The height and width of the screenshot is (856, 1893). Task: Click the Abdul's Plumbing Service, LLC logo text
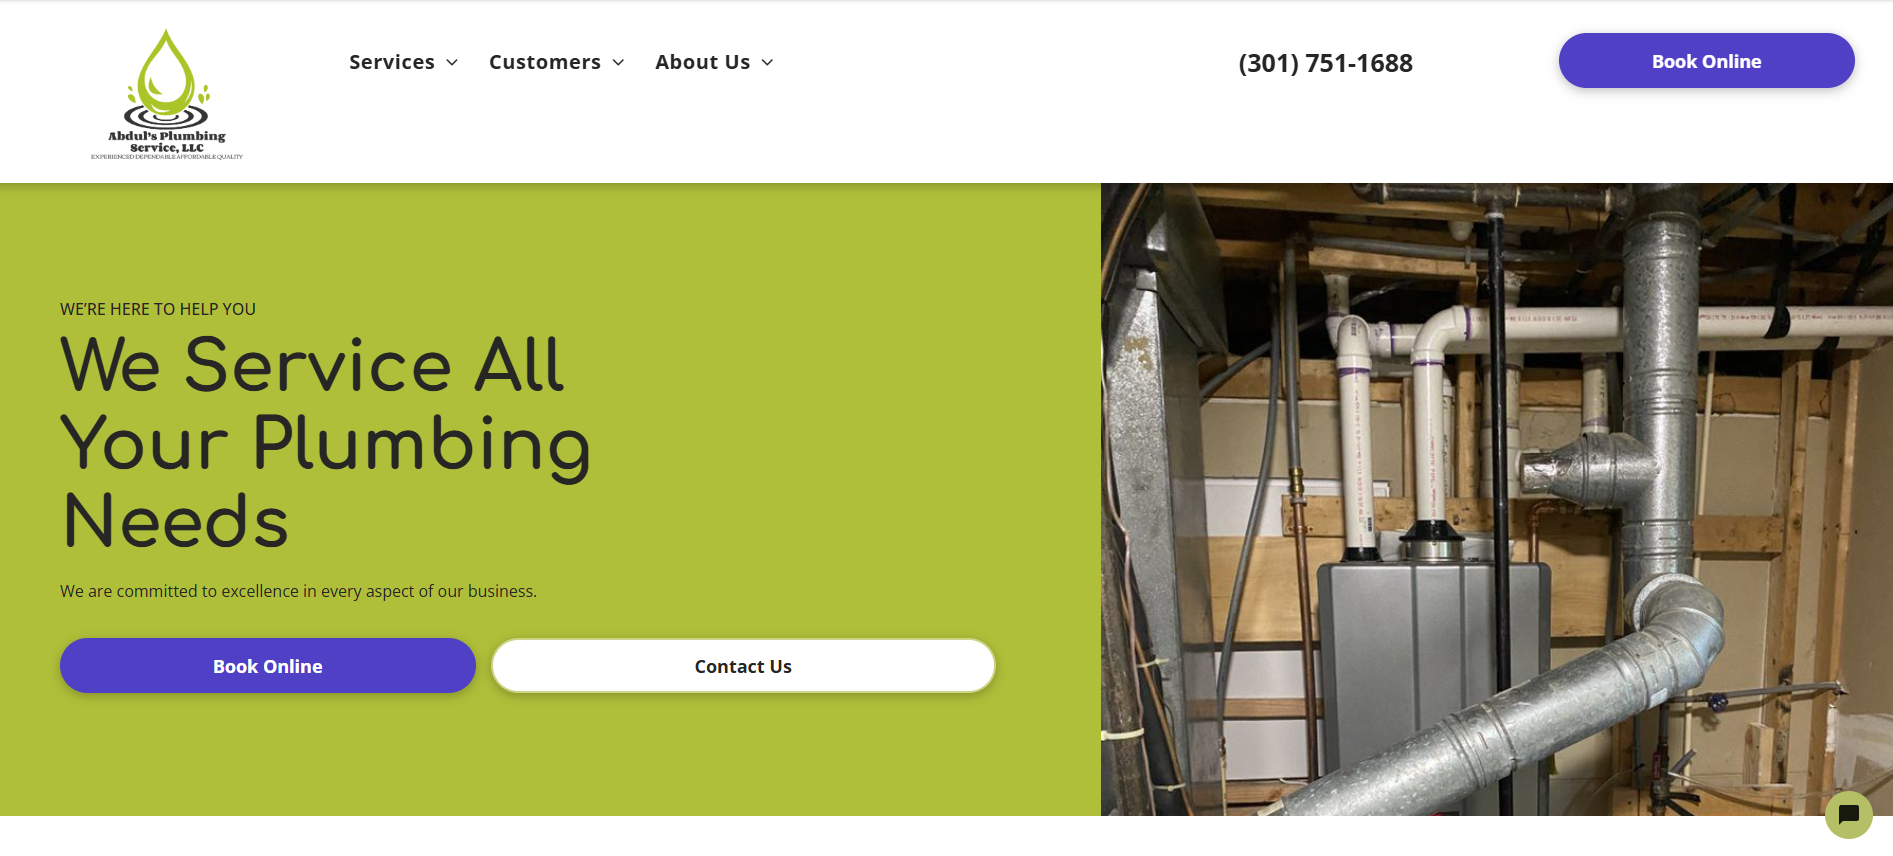click(x=167, y=142)
